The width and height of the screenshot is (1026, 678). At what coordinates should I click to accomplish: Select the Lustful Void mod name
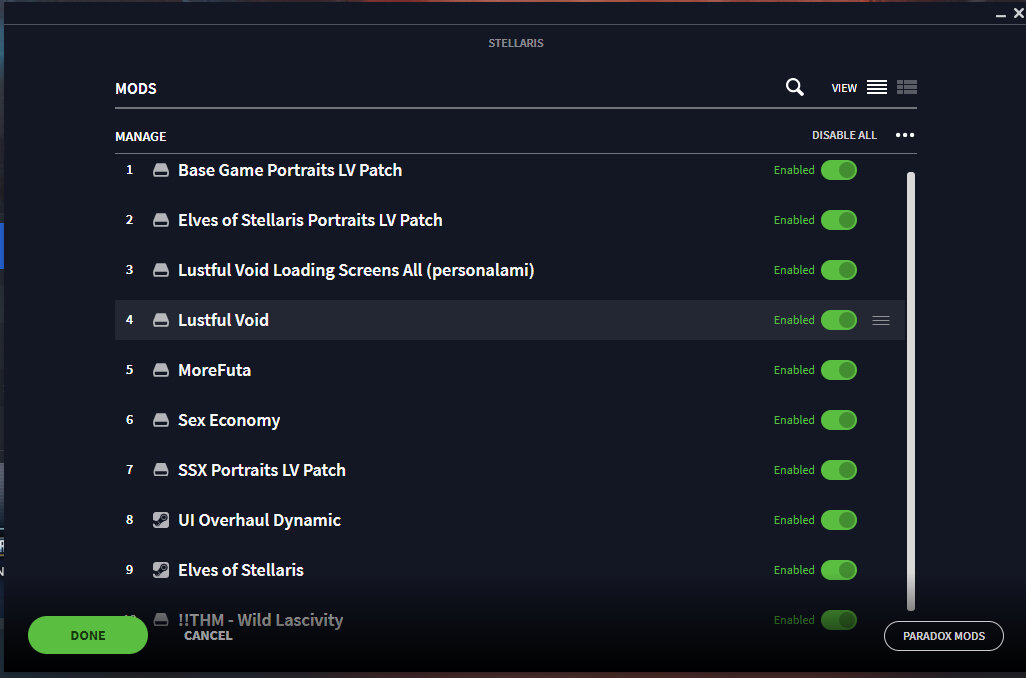223,320
